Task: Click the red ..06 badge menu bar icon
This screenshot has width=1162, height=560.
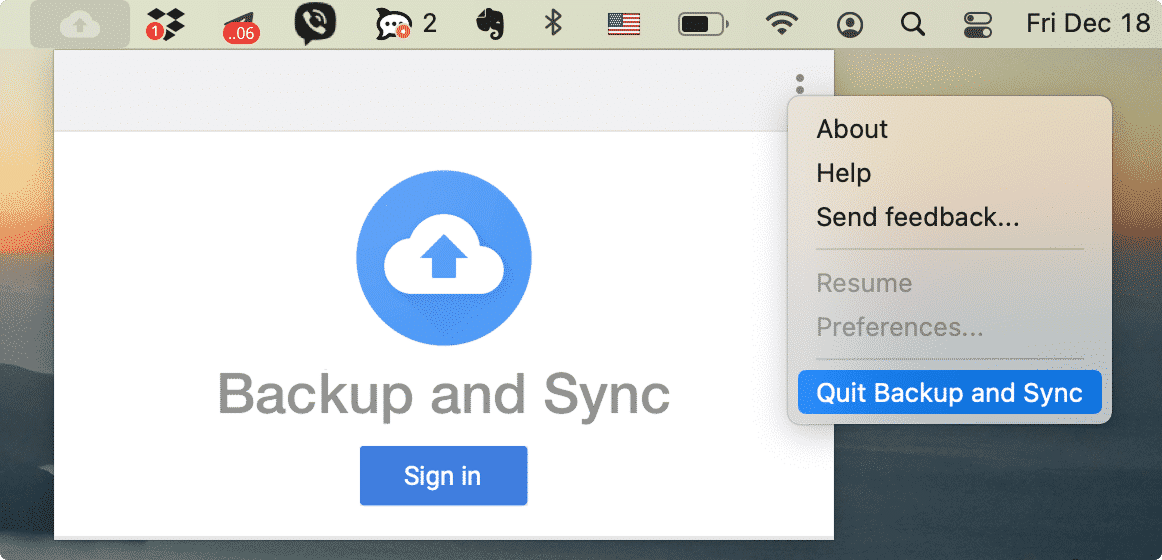Action: click(240, 25)
